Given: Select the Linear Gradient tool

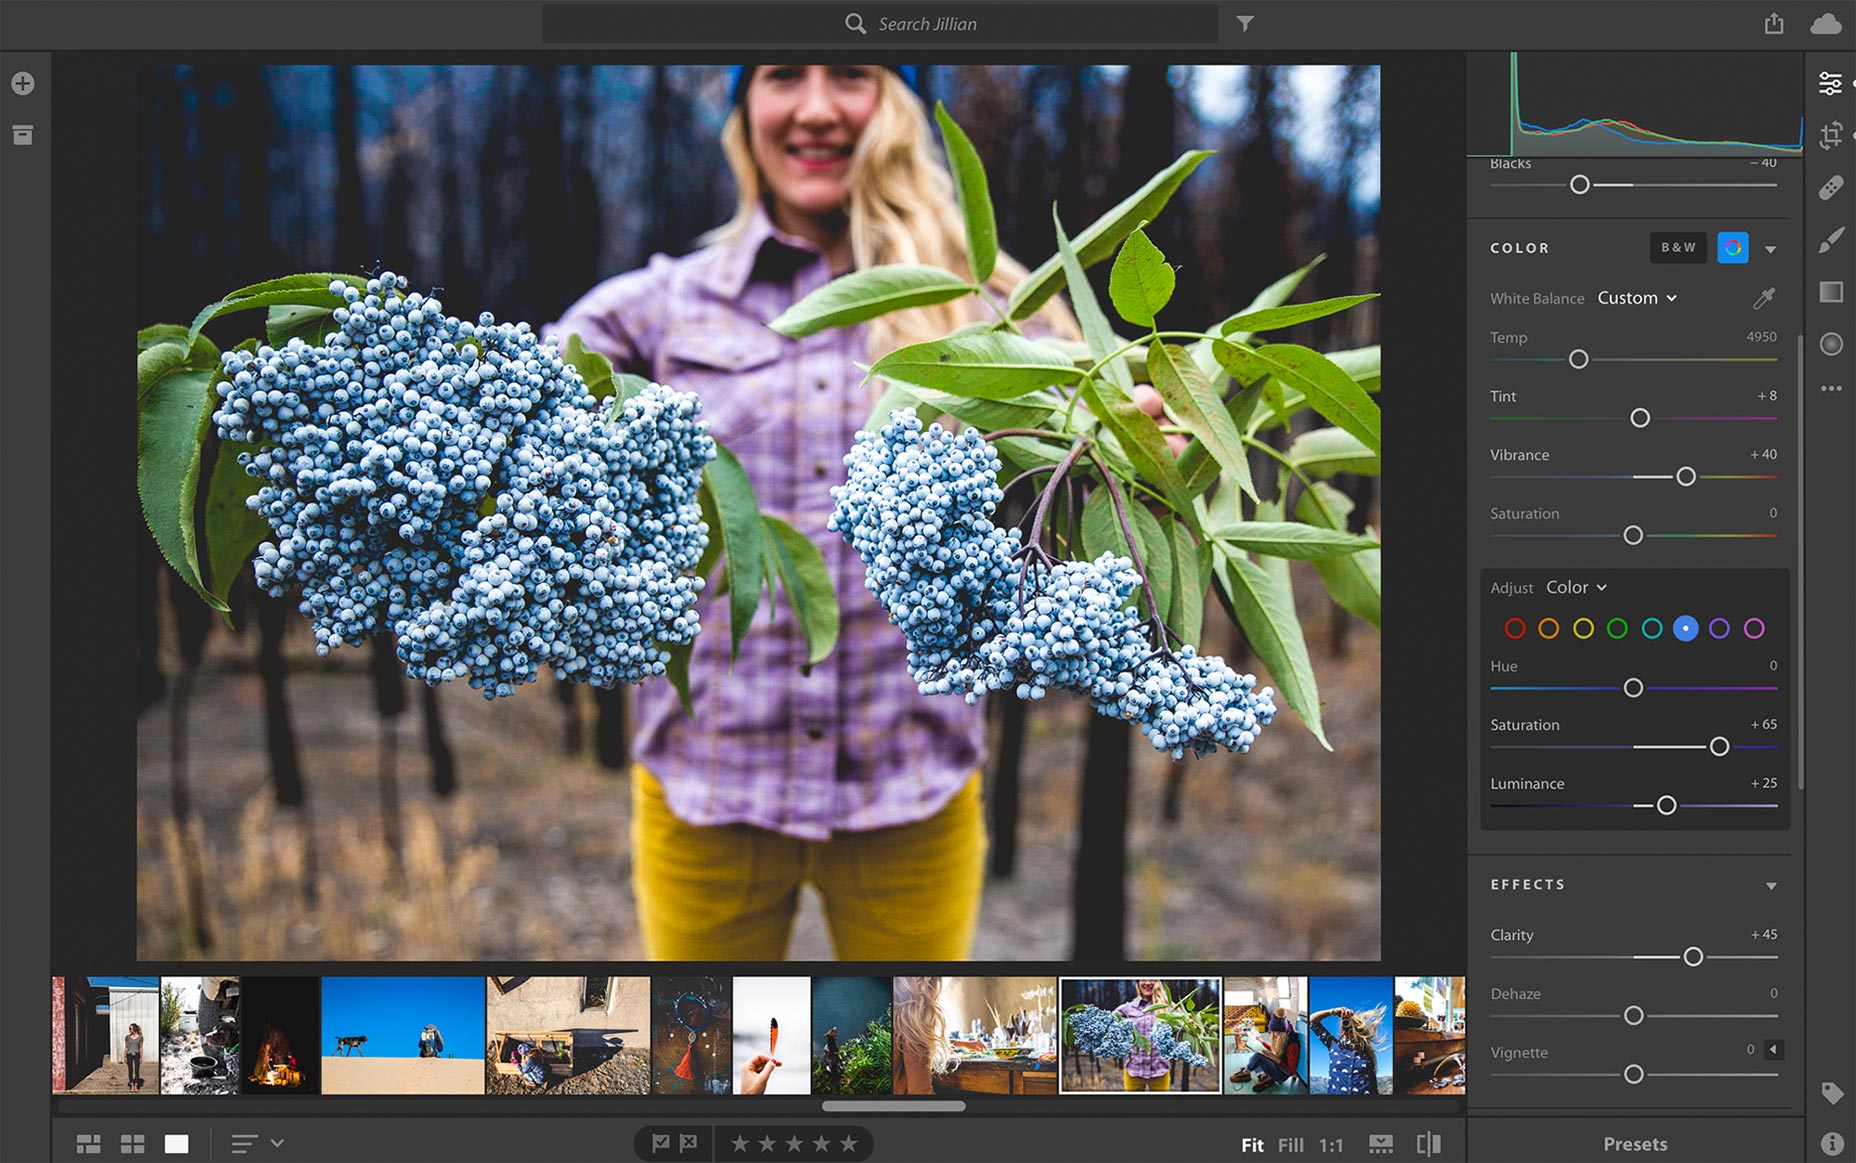Looking at the screenshot, I should 1831,292.
